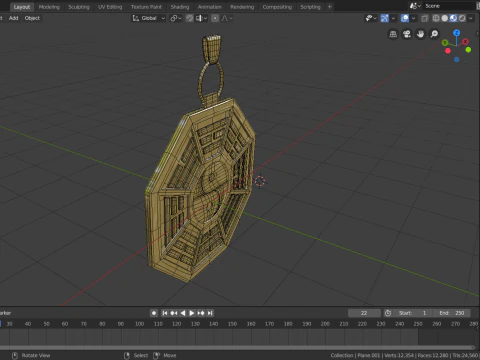Viewport: 480px width, 360px height.
Task: Switch to the Modeling workspace tab
Action: pyautogui.click(x=49, y=7)
